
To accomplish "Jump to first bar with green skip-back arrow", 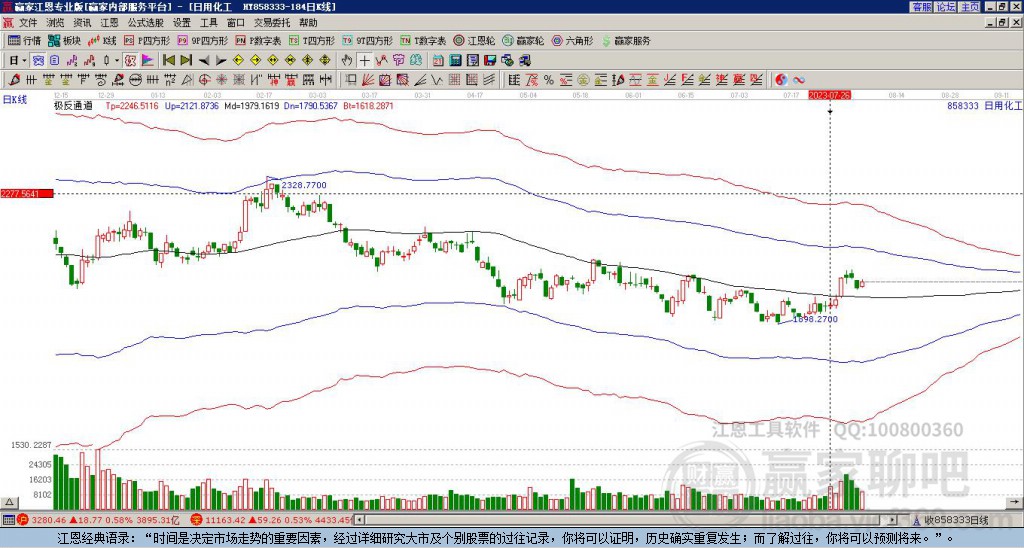I will coord(168,61).
